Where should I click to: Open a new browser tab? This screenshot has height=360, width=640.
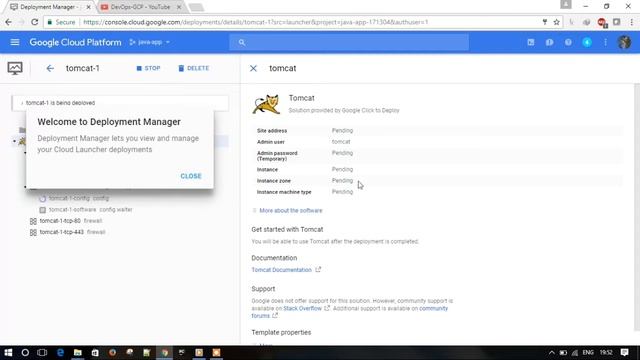click(196, 7)
